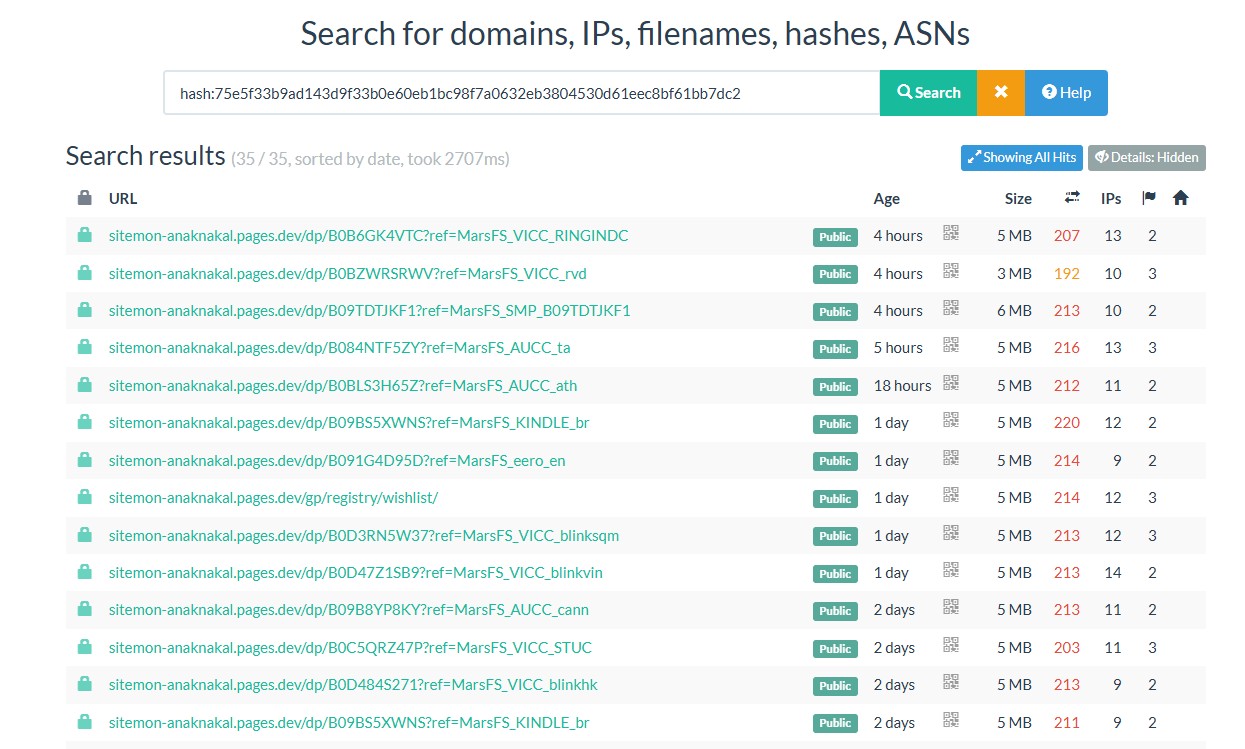Click QR code icon for MarsFS_VICC_STUC row

[950, 646]
